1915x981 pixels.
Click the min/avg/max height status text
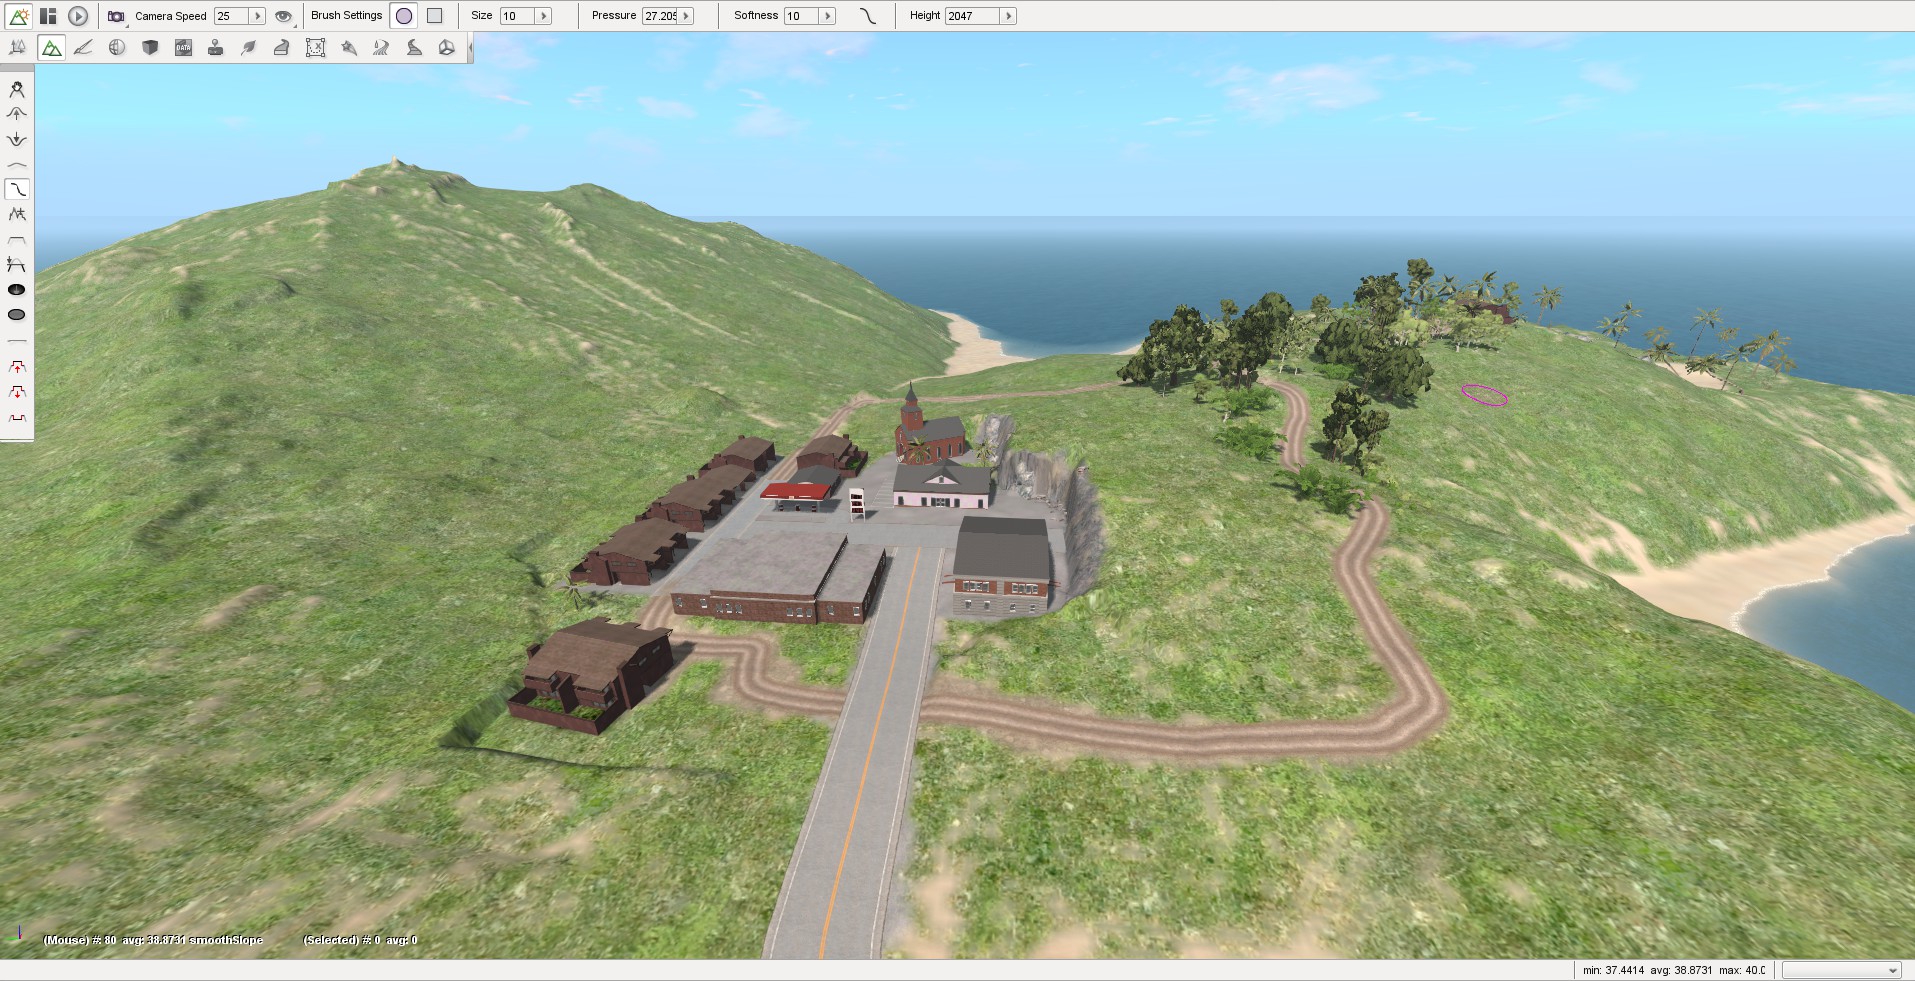click(x=1673, y=970)
